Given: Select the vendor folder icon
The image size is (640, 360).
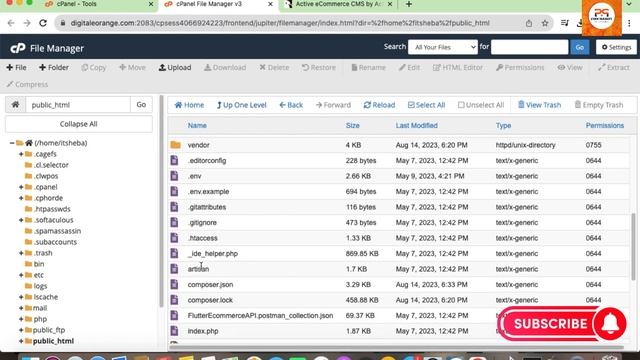Looking at the screenshot, I should (176, 145).
